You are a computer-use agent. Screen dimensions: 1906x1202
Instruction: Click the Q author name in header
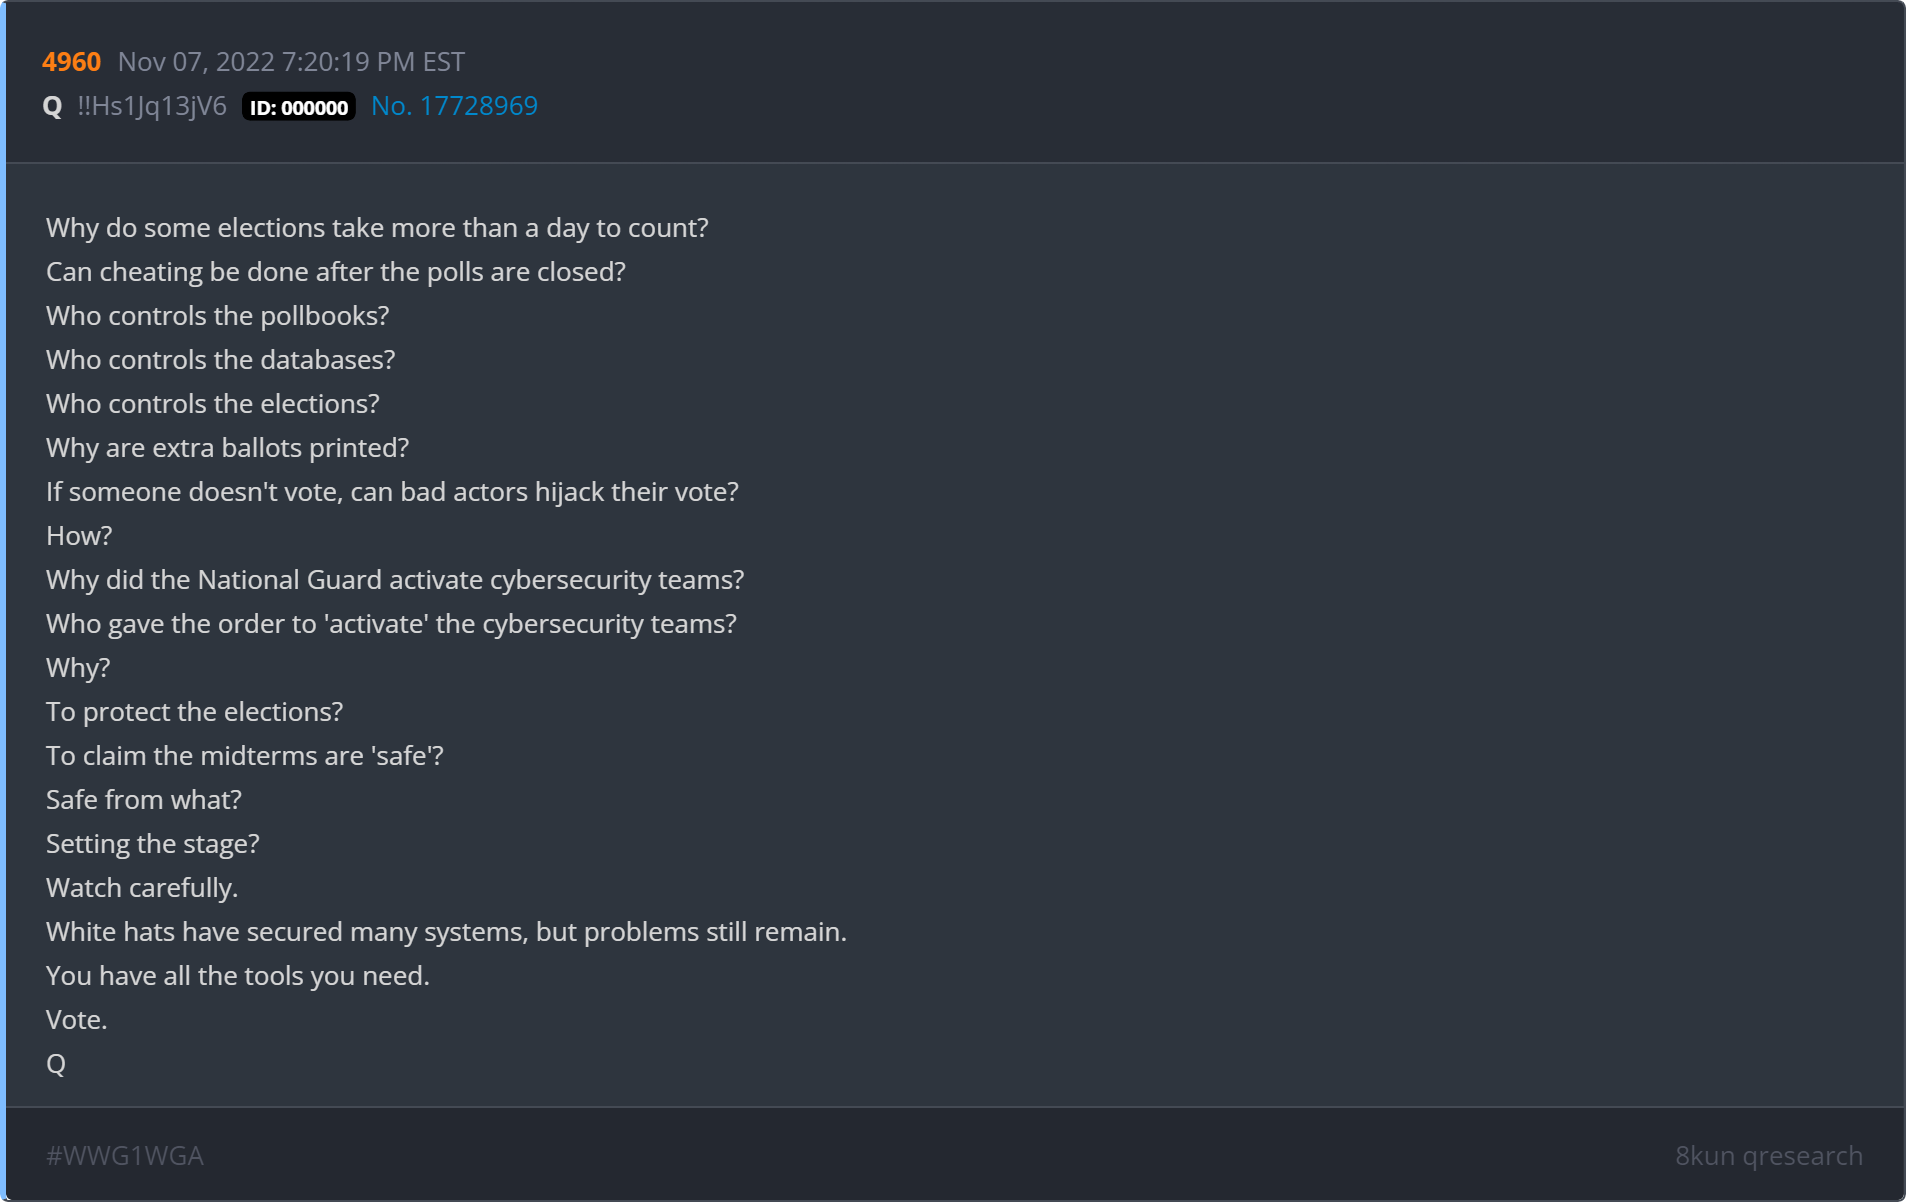pos(53,107)
